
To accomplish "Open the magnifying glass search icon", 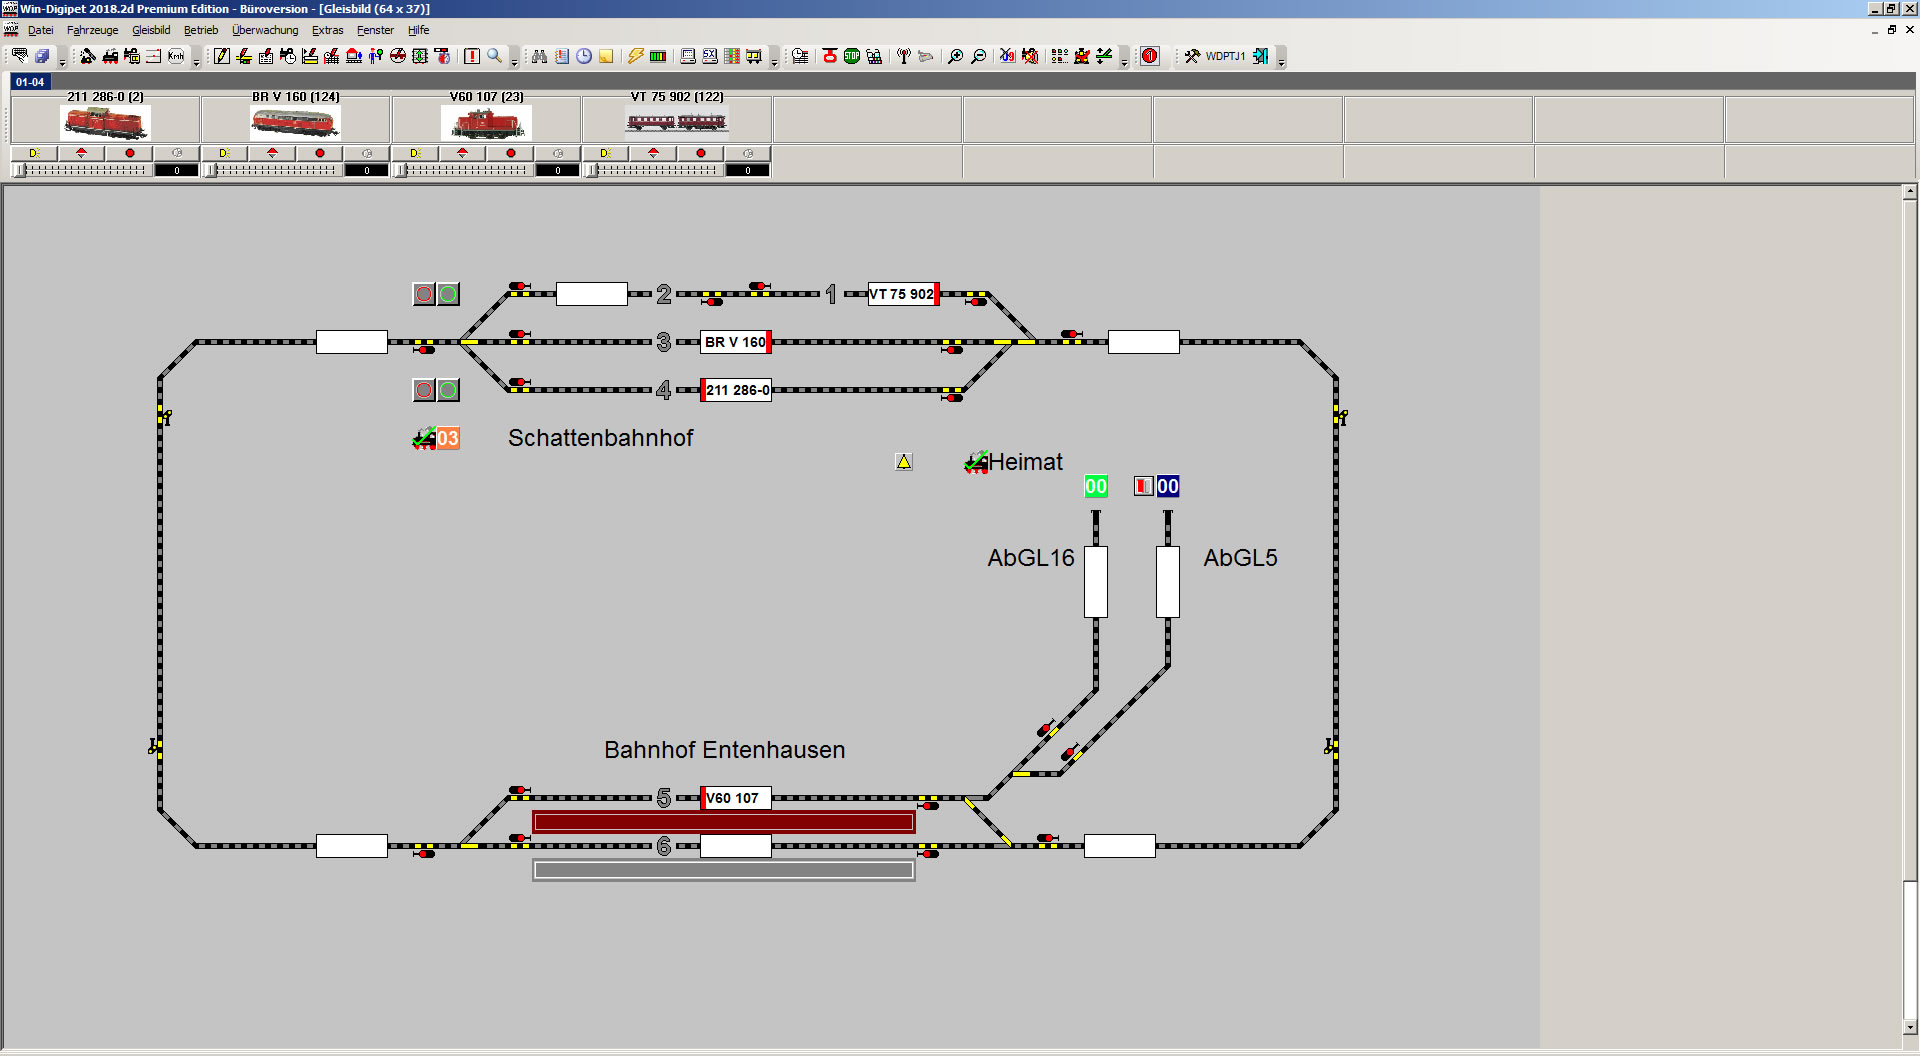I will click(x=494, y=56).
